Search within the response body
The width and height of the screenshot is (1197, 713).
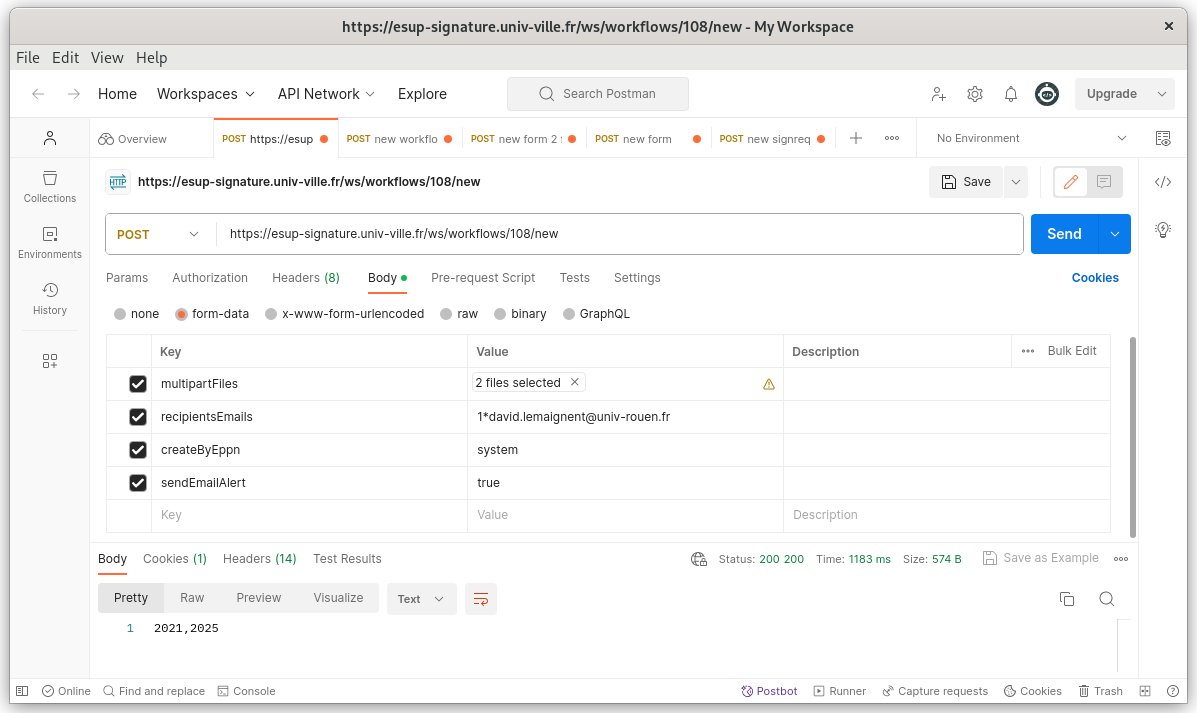[1106, 599]
